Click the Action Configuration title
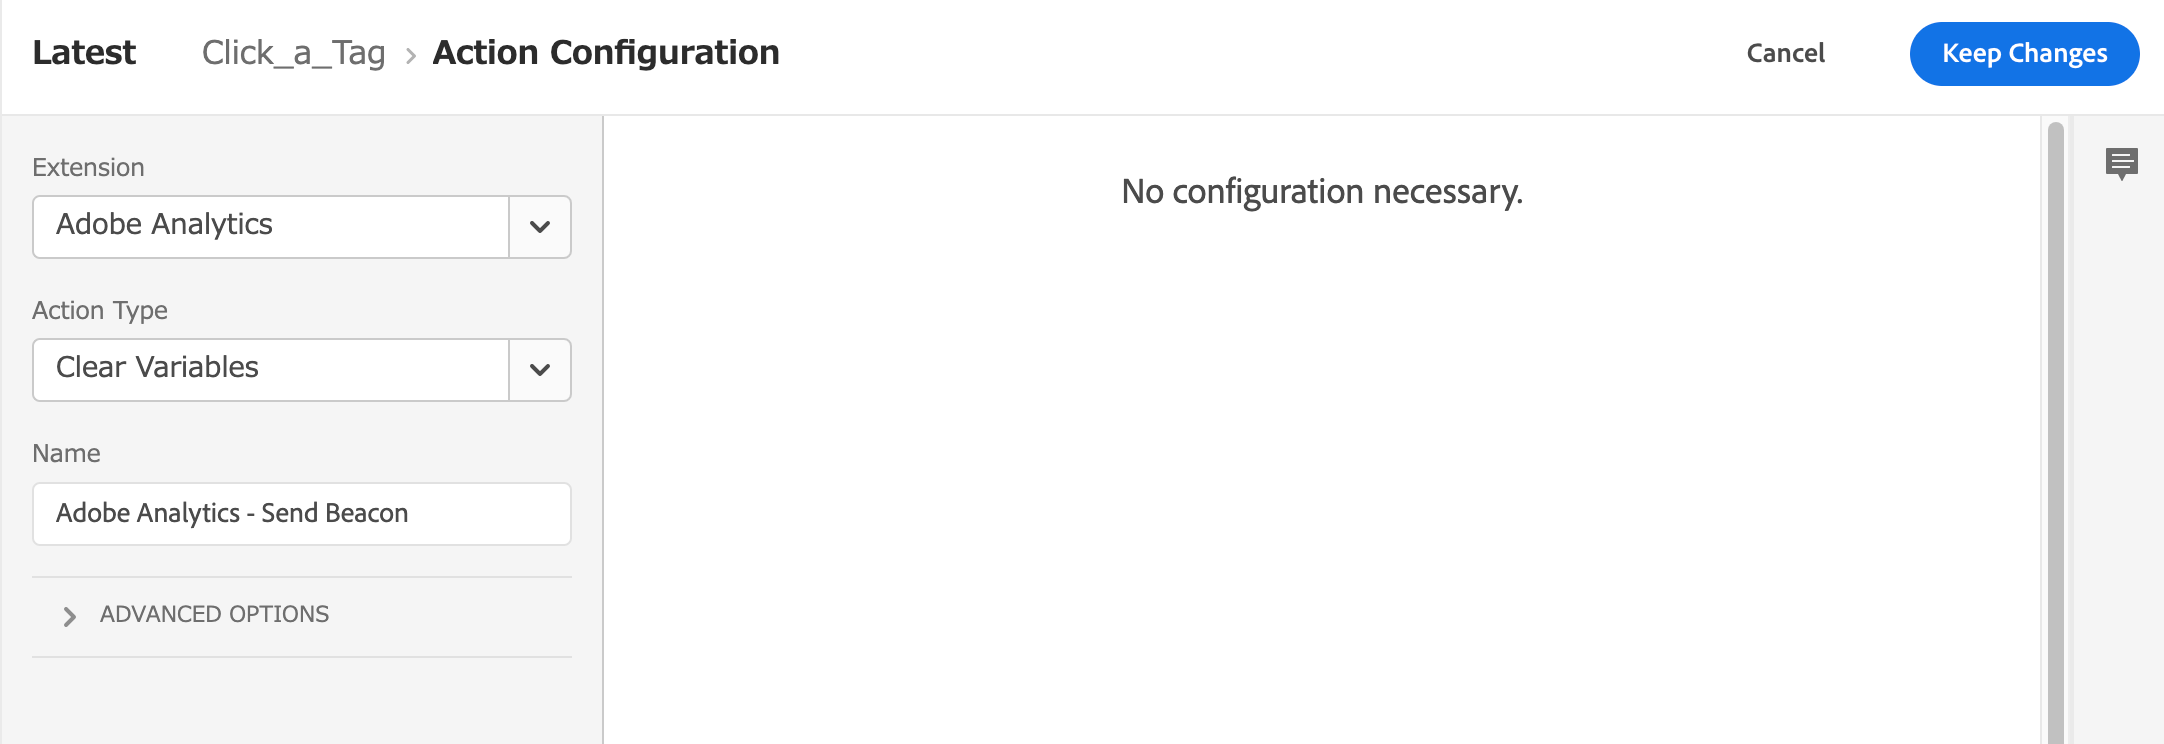 [x=606, y=52]
